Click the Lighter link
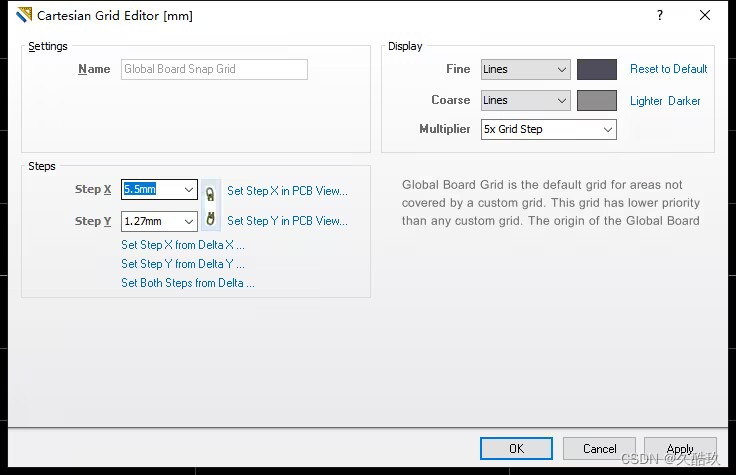This screenshot has height=475, width=736. coord(646,101)
